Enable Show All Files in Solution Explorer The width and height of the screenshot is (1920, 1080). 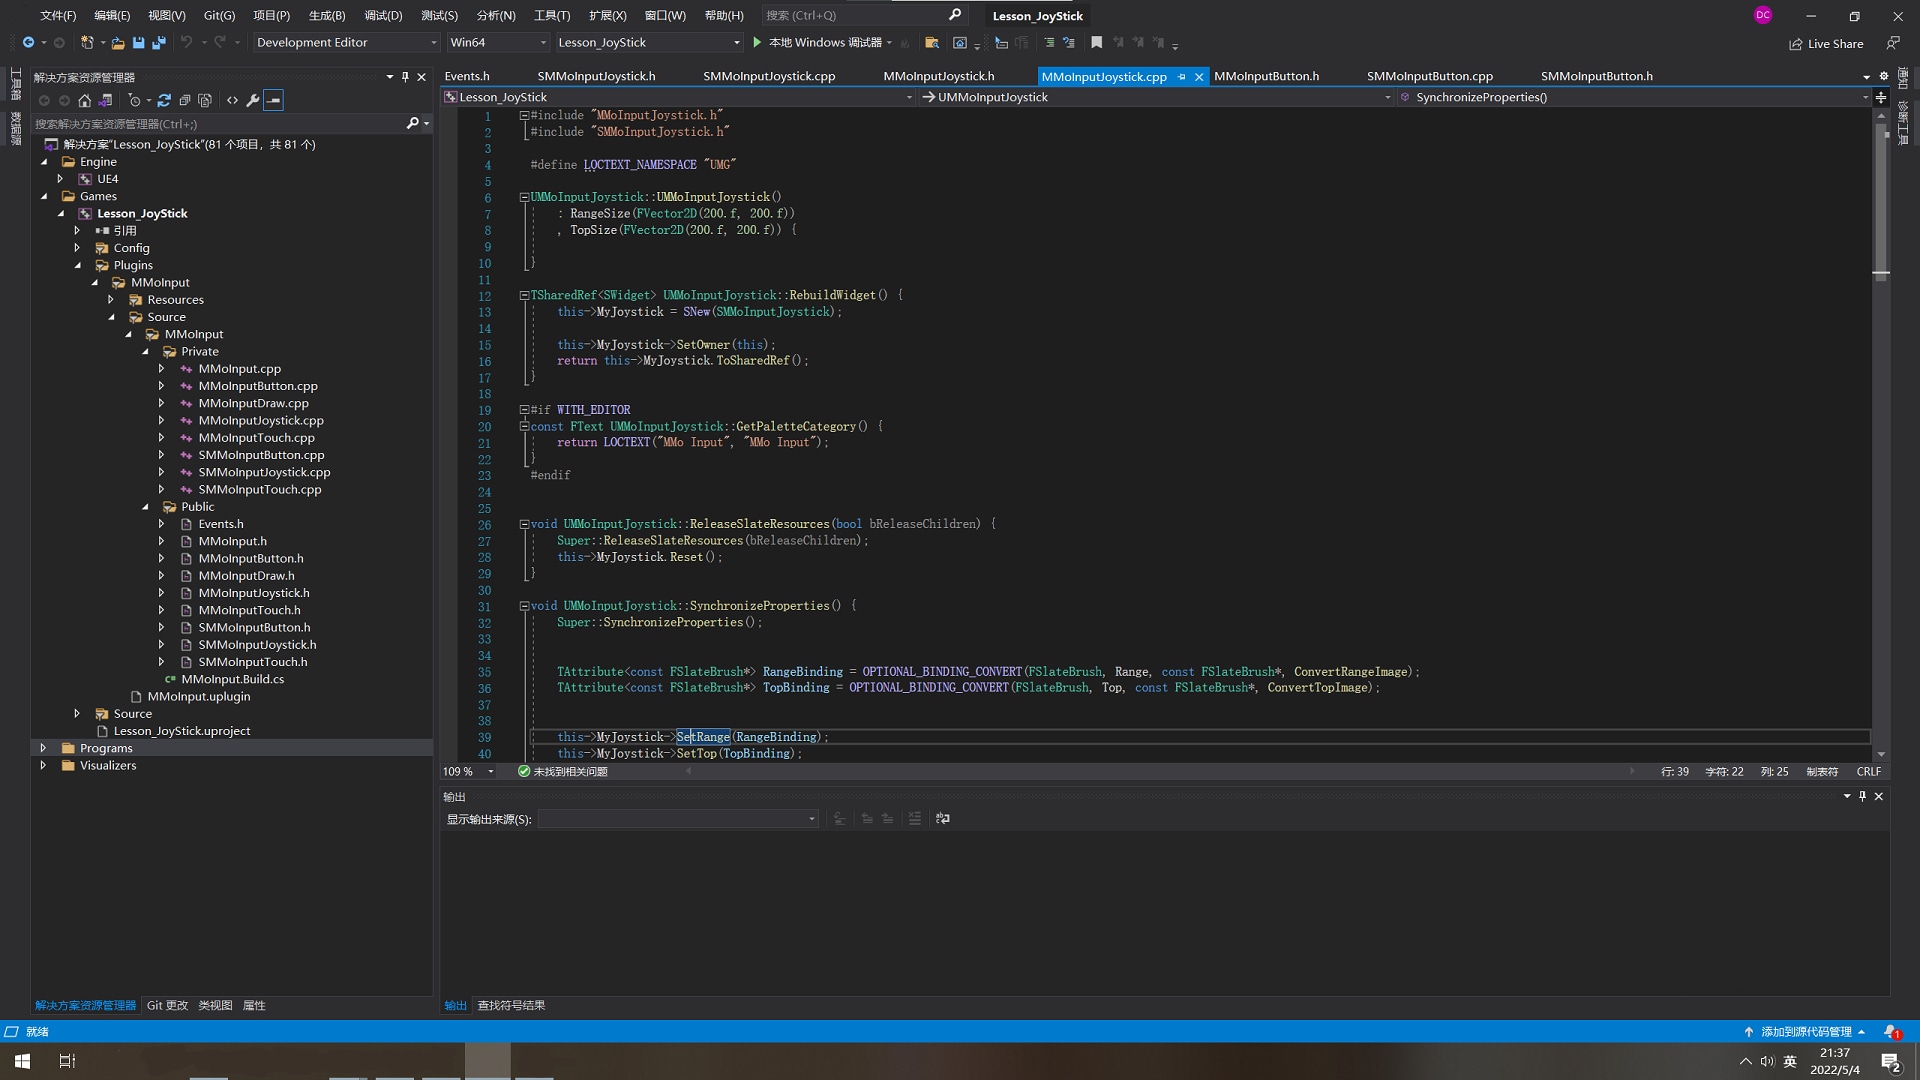click(x=205, y=100)
